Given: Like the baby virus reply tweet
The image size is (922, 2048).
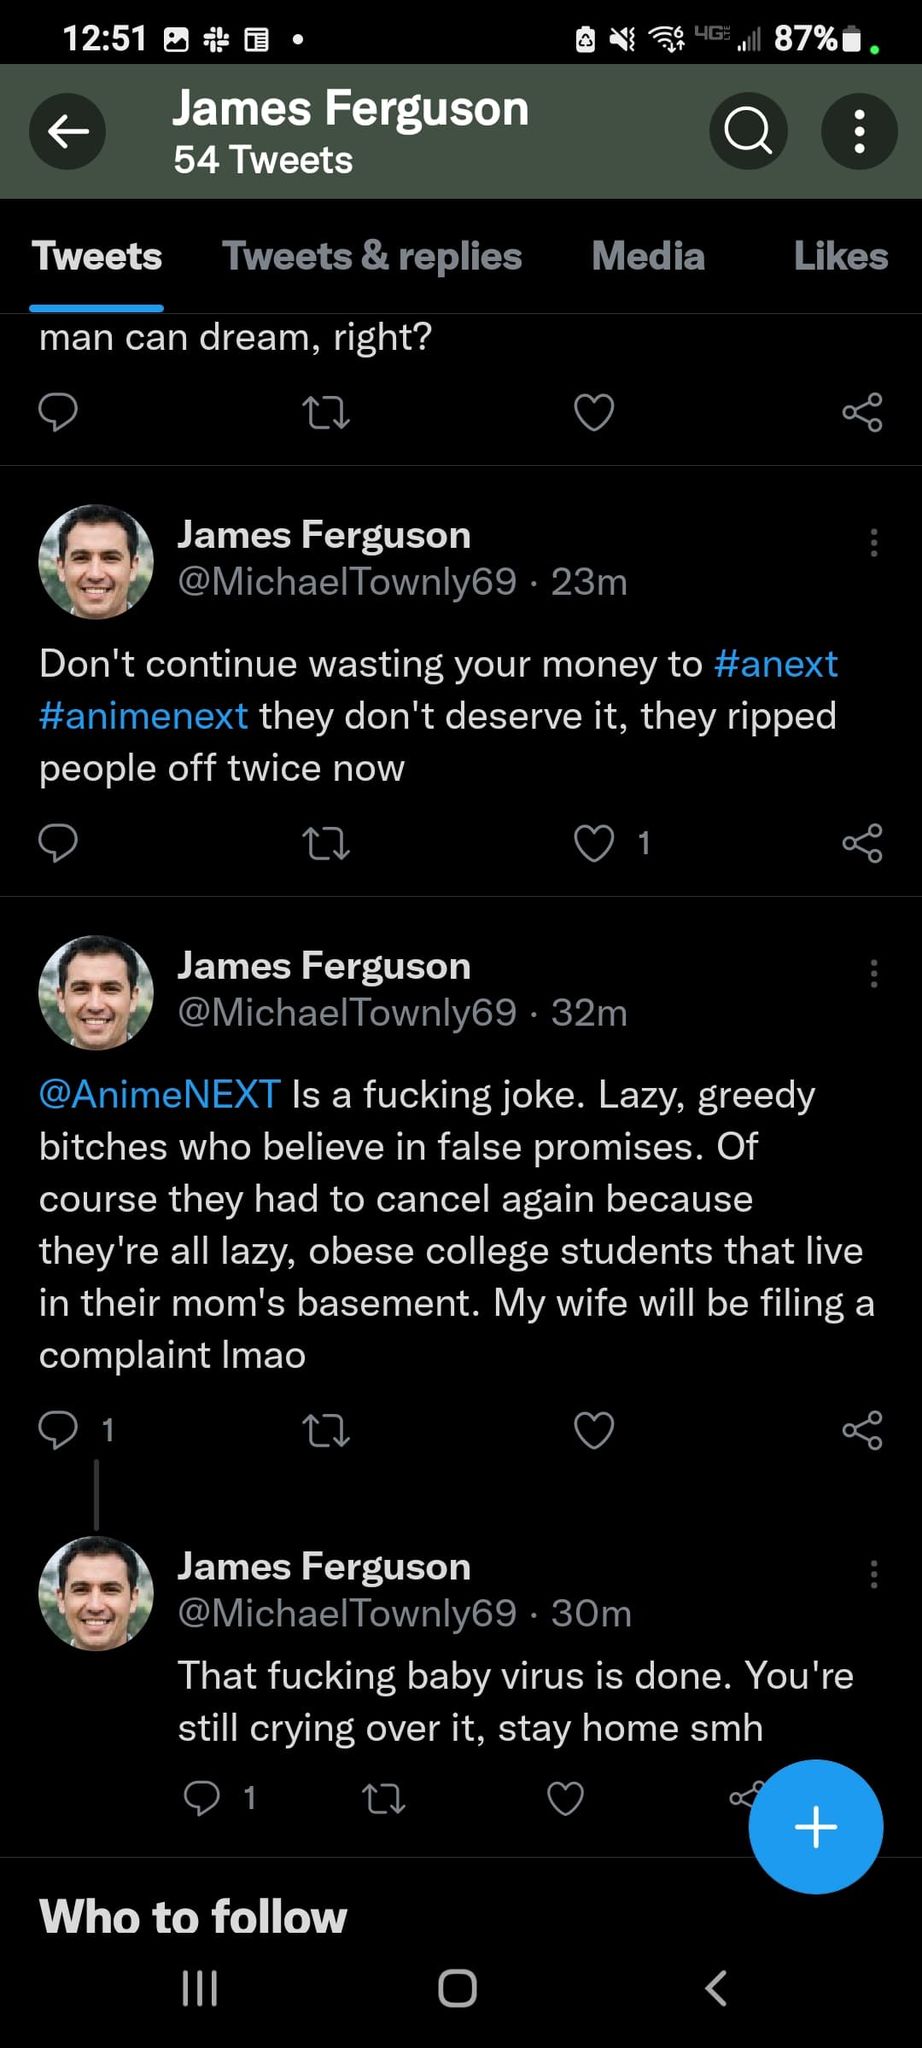Looking at the screenshot, I should [566, 1799].
